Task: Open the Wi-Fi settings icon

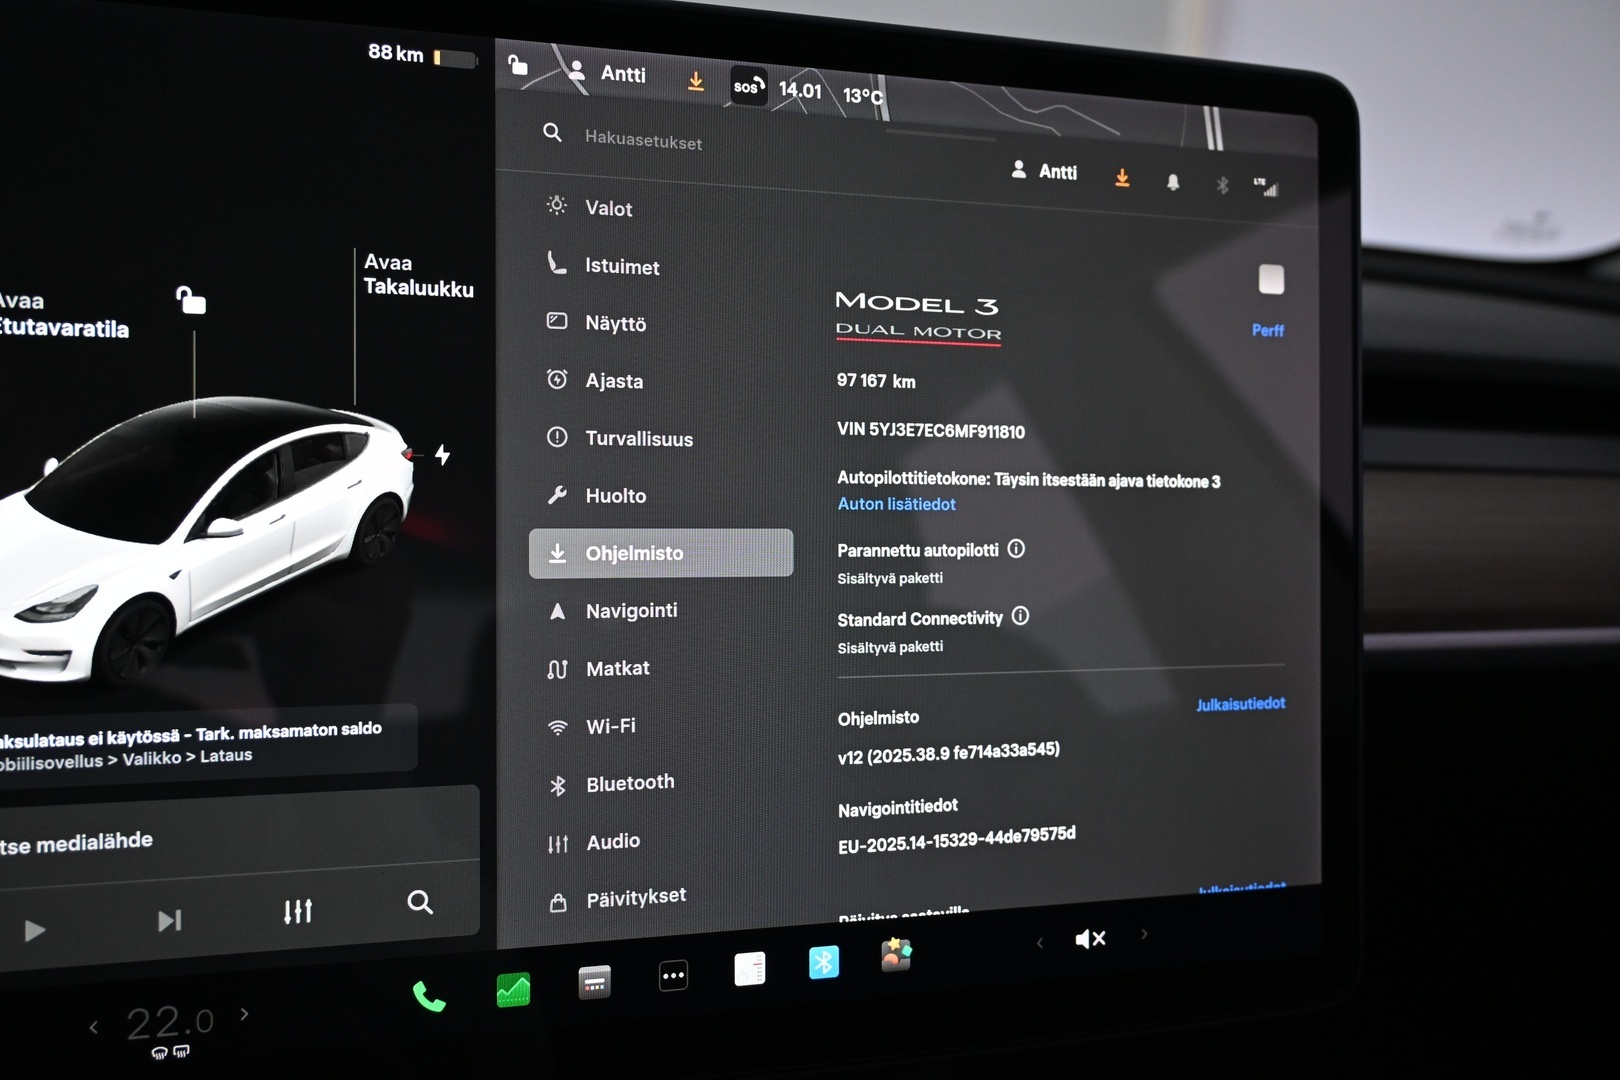Action: [x=557, y=725]
